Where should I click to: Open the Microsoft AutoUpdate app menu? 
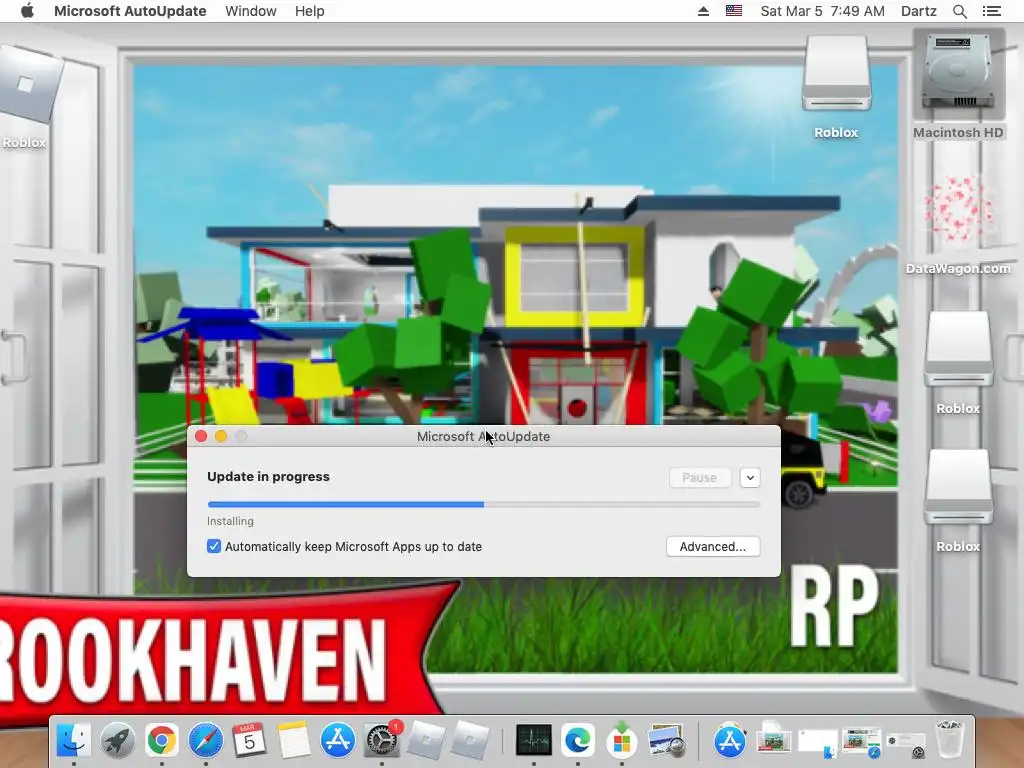(130, 11)
